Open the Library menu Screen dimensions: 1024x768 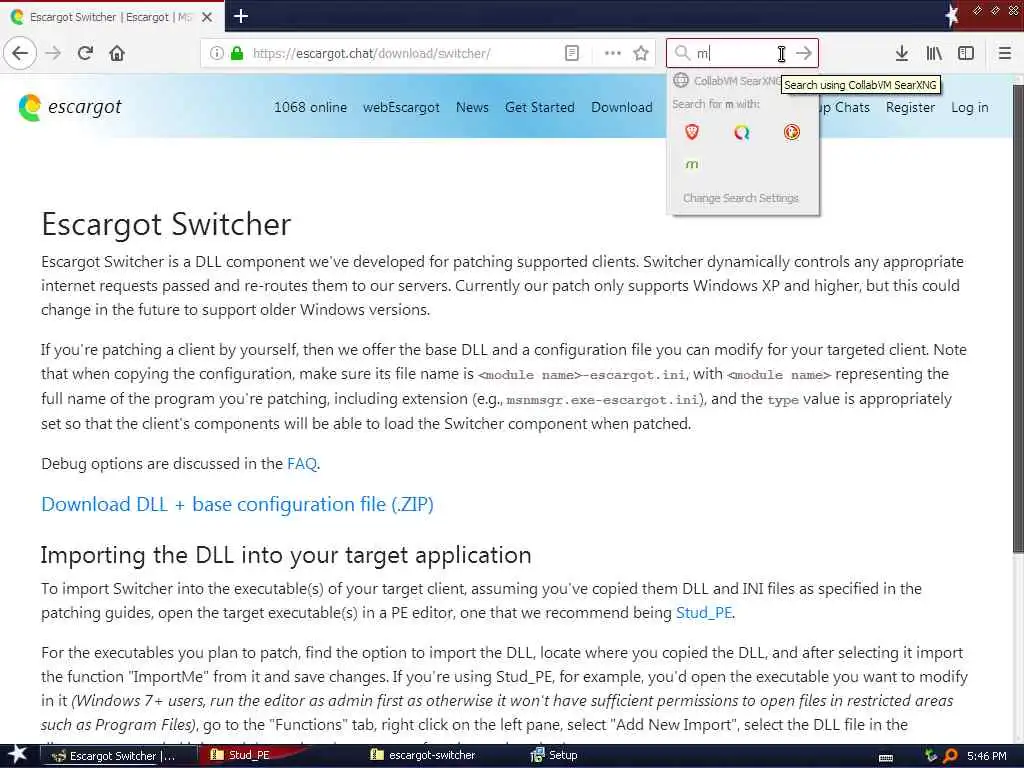pos(934,53)
